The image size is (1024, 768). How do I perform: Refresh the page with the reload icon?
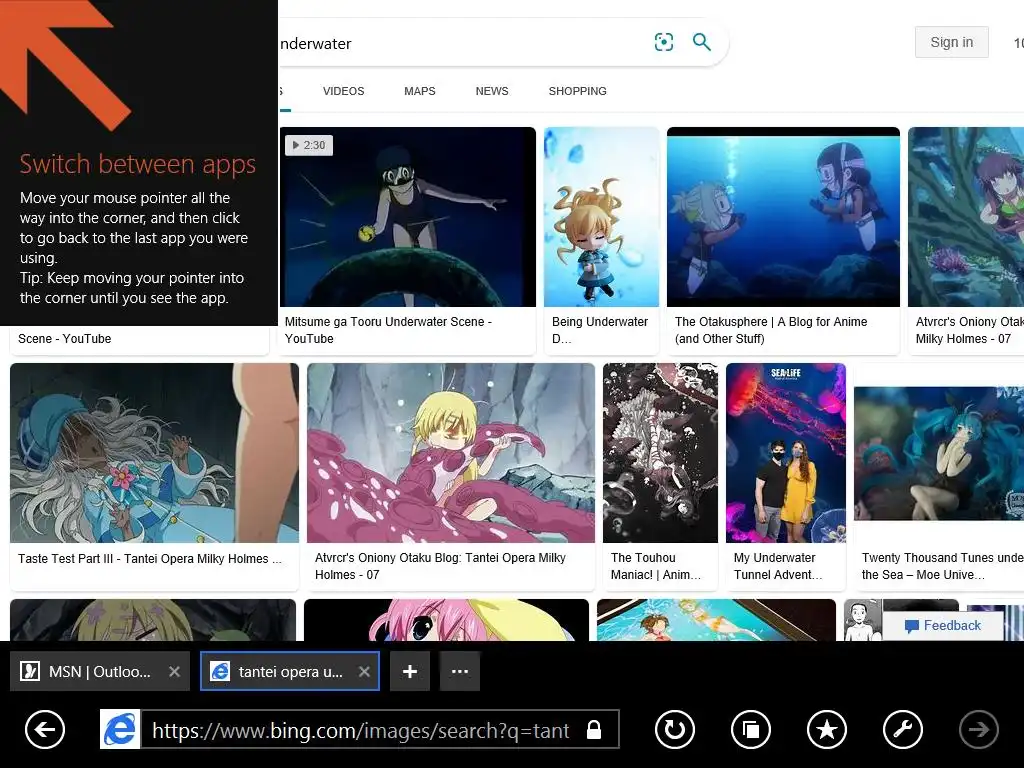coord(675,729)
